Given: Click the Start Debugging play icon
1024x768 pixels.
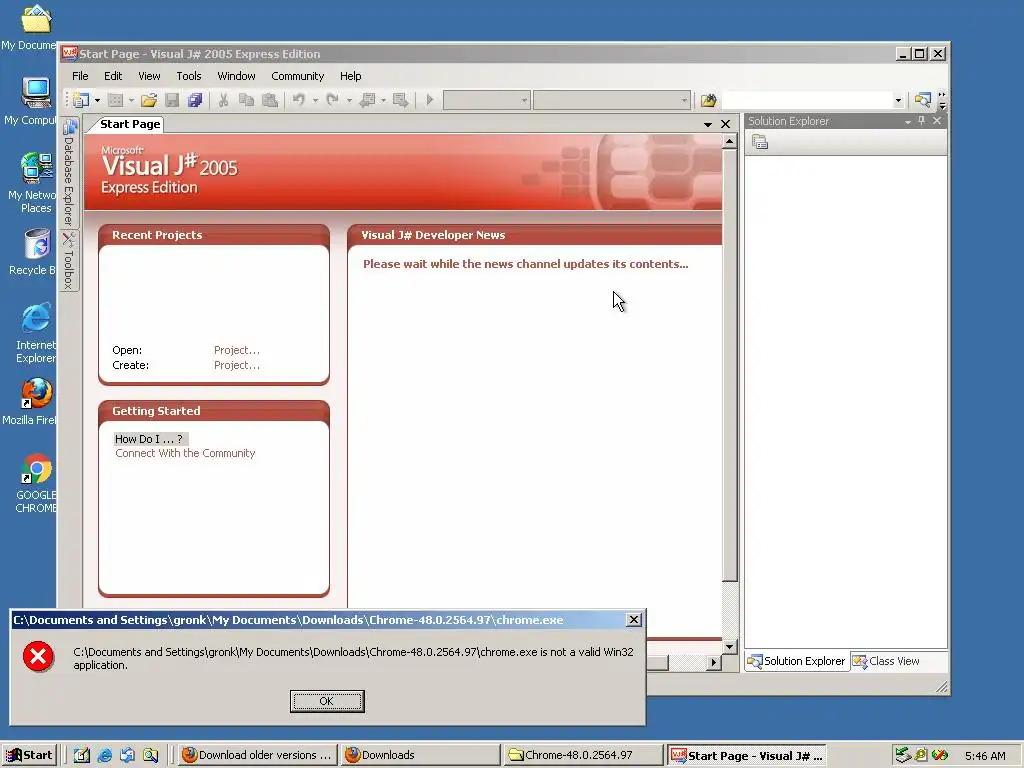Looking at the screenshot, I should click(x=430, y=100).
